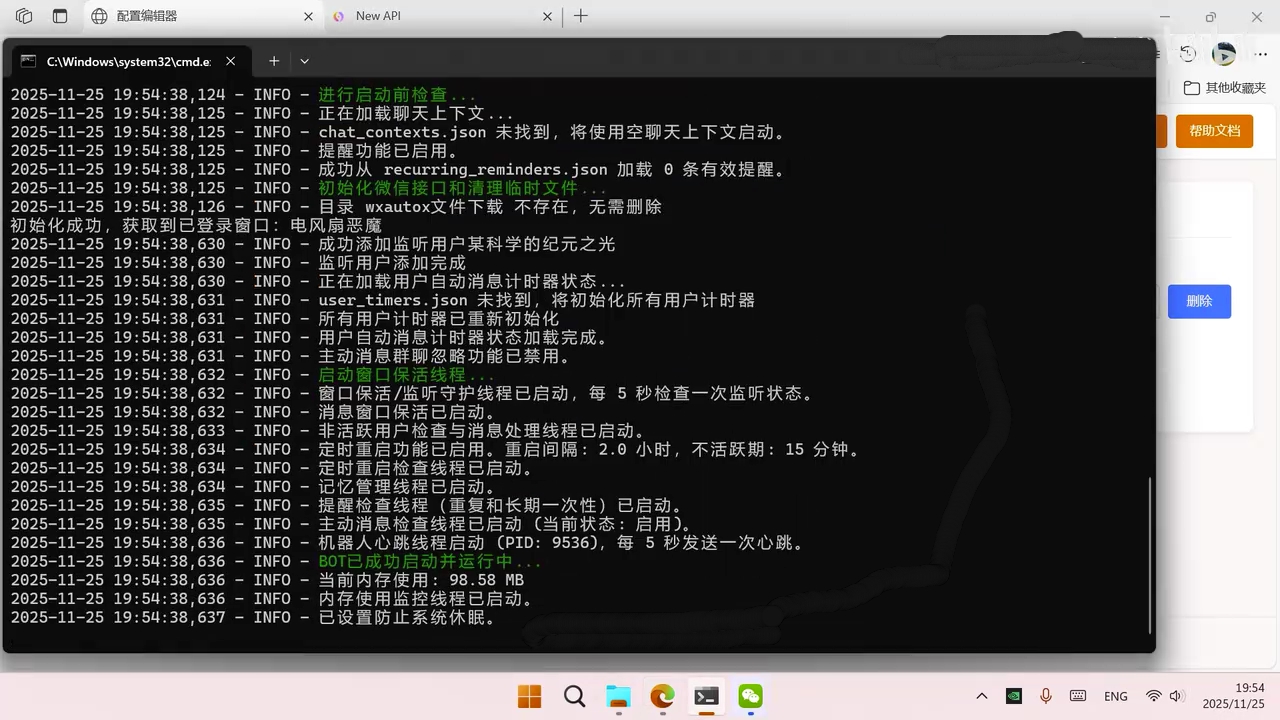Click the blue 删除 button
This screenshot has width=1280, height=720.
coord(1199,301)
